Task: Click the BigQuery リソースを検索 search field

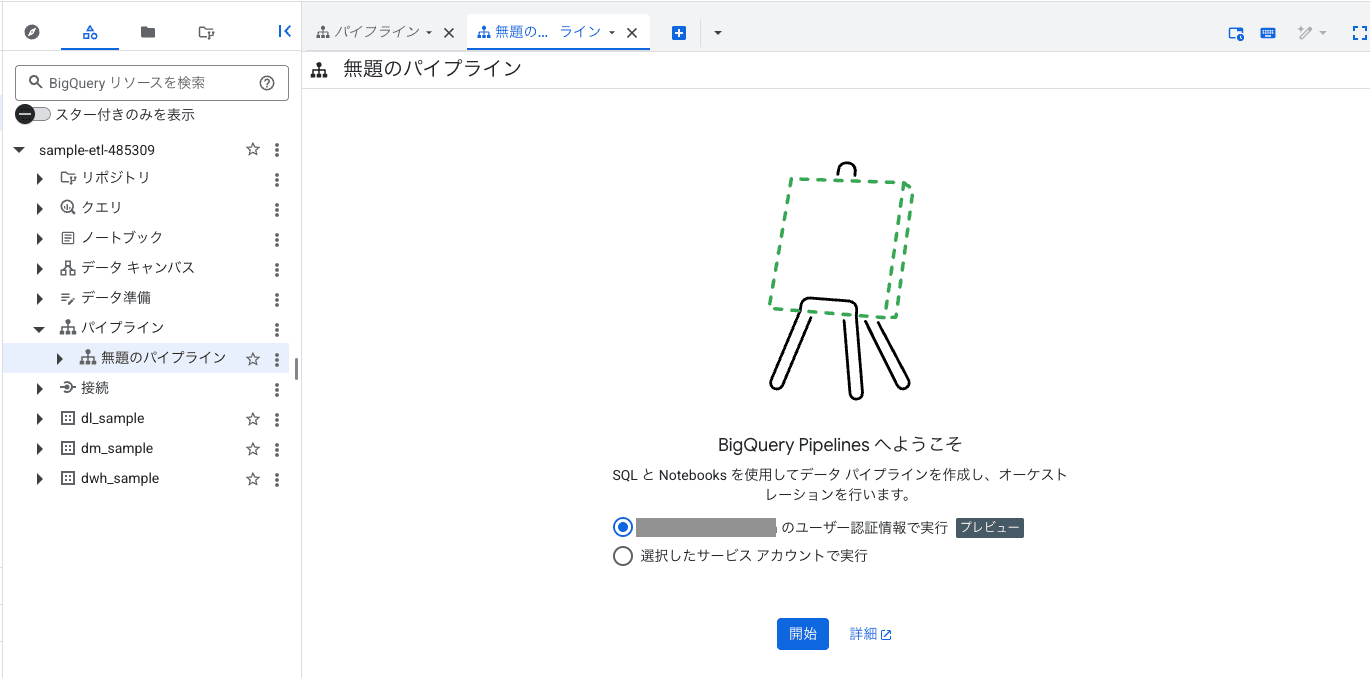Action: point(150,82)
